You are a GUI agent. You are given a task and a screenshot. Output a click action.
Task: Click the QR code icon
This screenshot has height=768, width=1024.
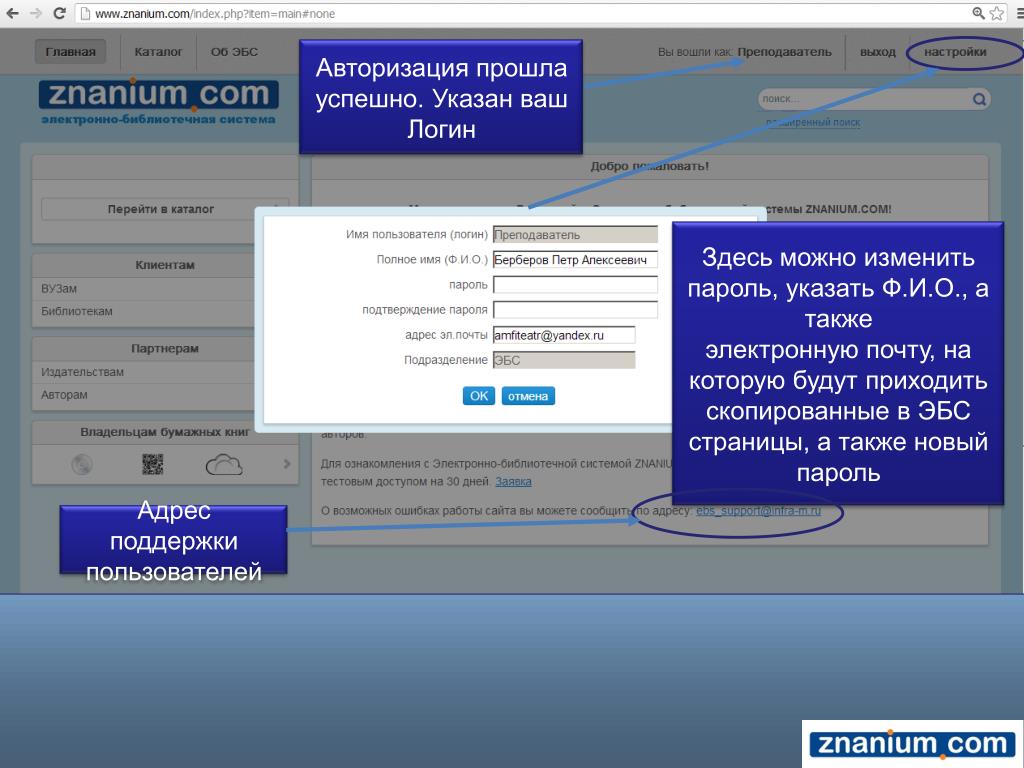(152, 464)
